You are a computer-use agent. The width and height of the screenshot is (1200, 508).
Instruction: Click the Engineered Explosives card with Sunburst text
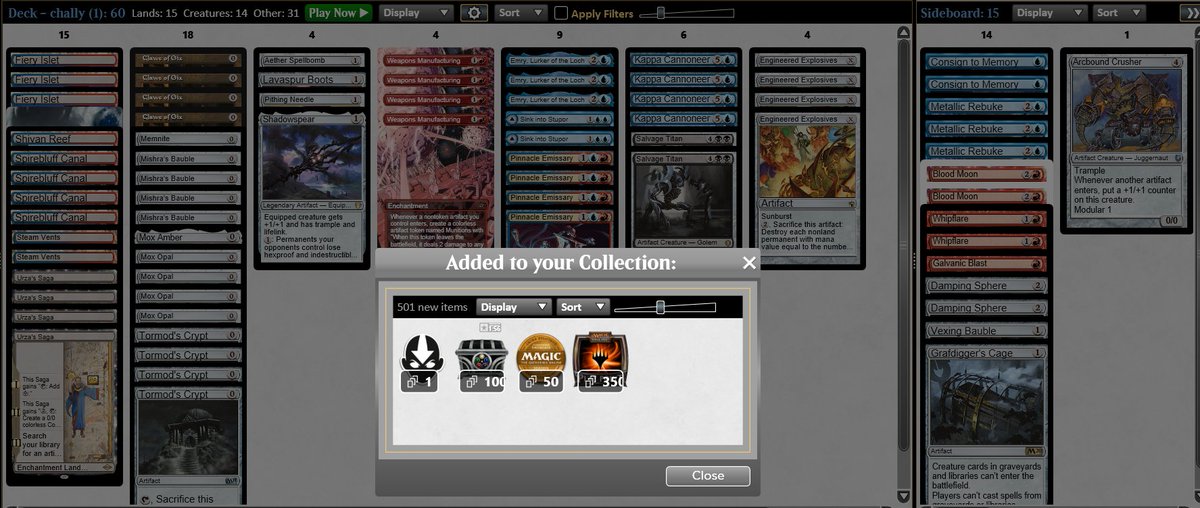point(808,190)
